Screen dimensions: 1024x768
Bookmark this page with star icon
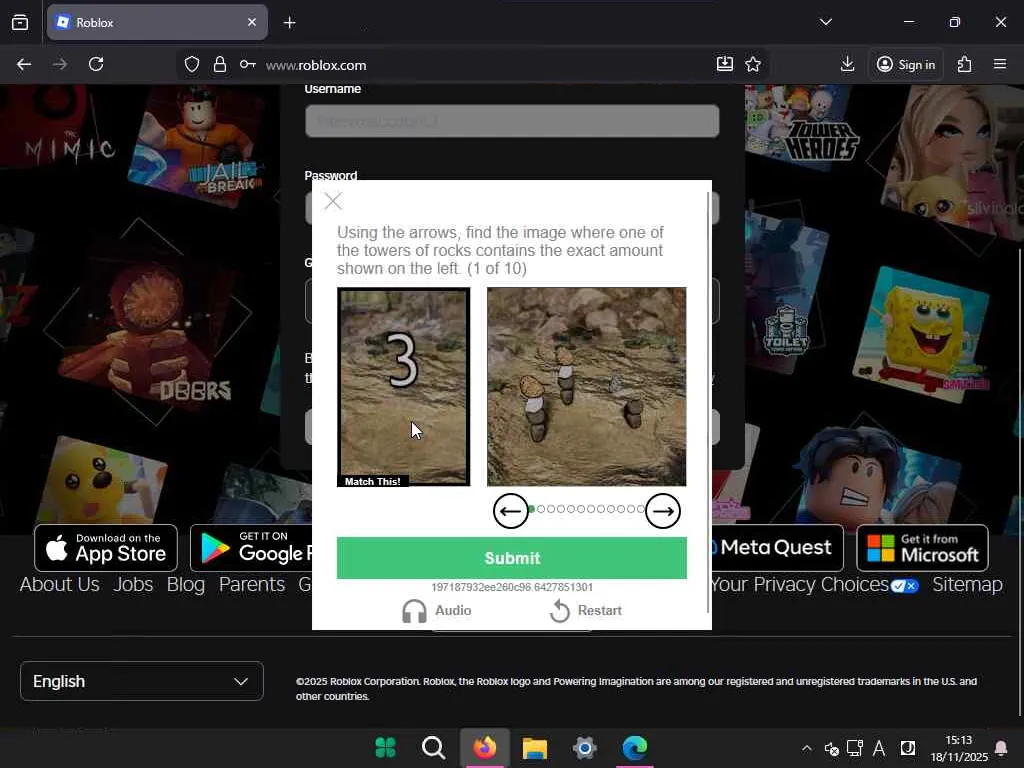(753, 64)
